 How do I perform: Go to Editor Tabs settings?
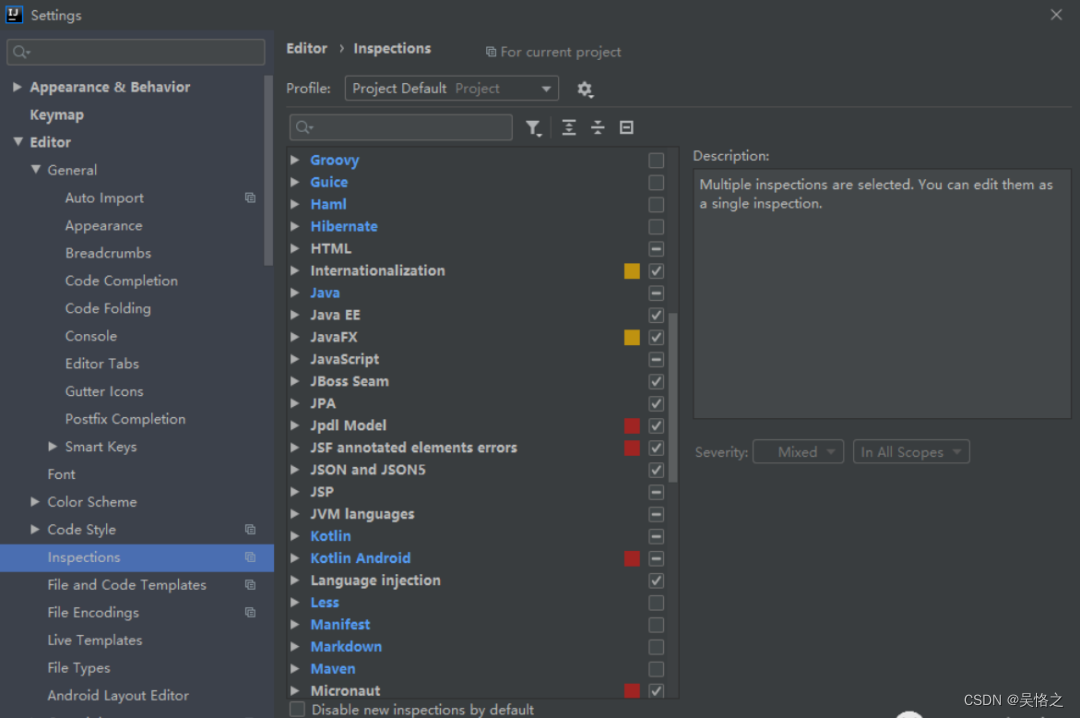(102, 364)
